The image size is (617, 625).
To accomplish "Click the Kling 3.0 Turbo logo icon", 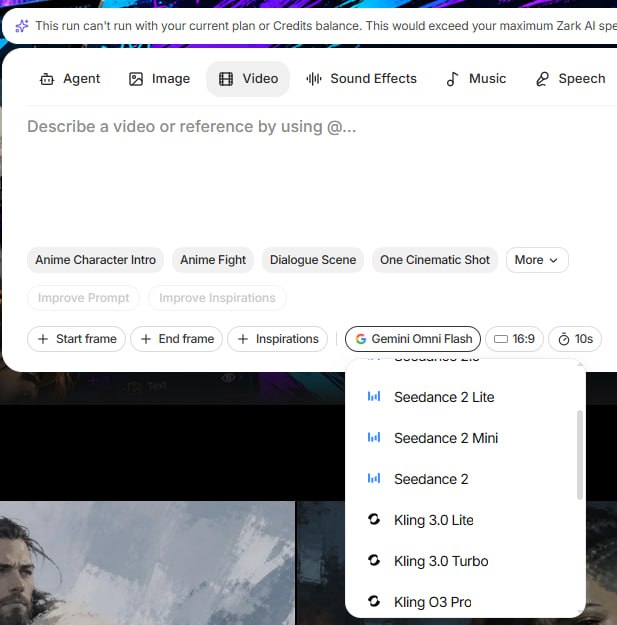I will (374, 560).
